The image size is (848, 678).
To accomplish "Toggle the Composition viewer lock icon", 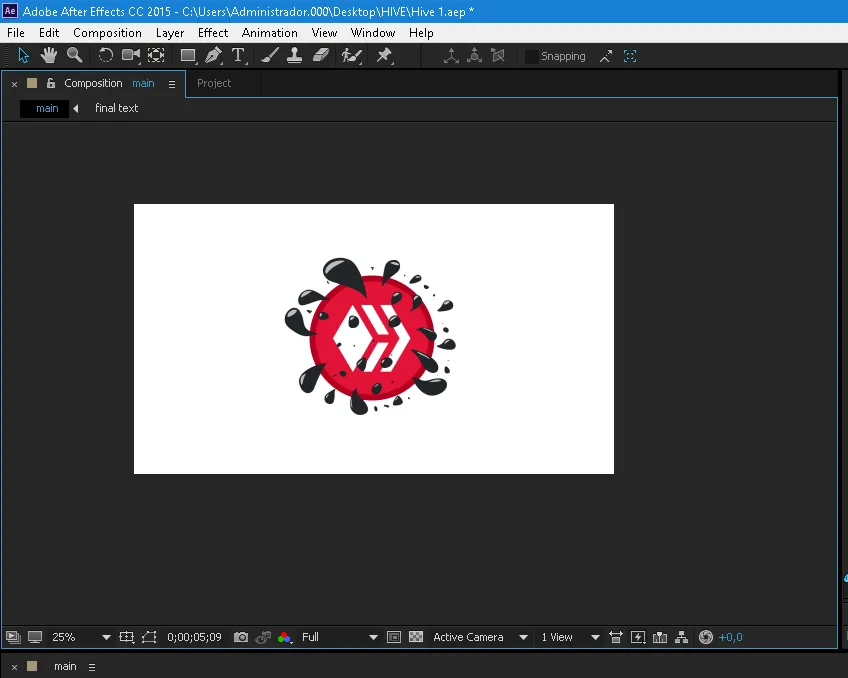I will click(x=51, y=83).
